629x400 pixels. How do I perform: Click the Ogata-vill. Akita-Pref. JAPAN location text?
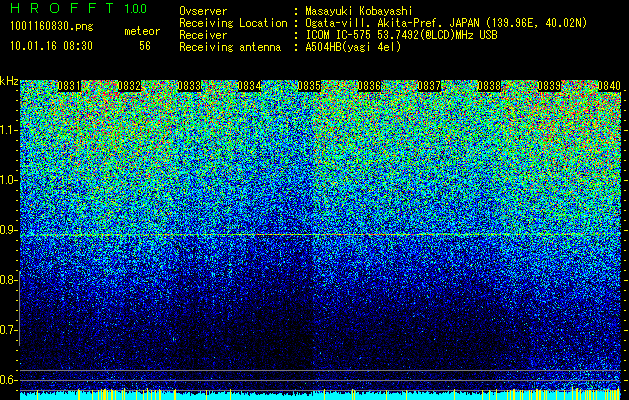446,23
